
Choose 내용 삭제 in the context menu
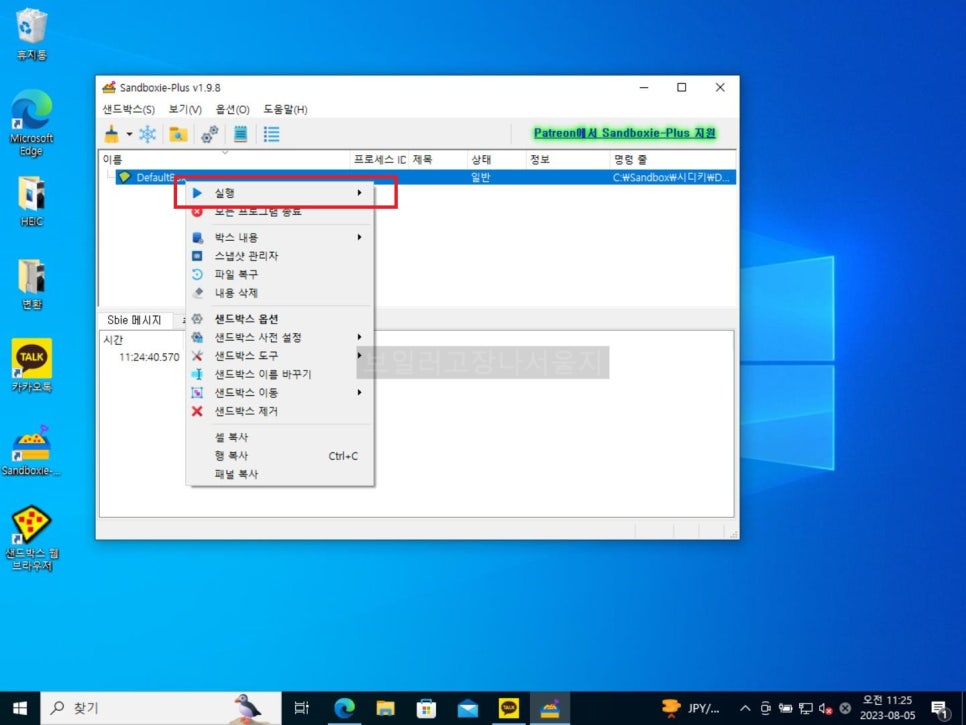[x=280, y=293]
